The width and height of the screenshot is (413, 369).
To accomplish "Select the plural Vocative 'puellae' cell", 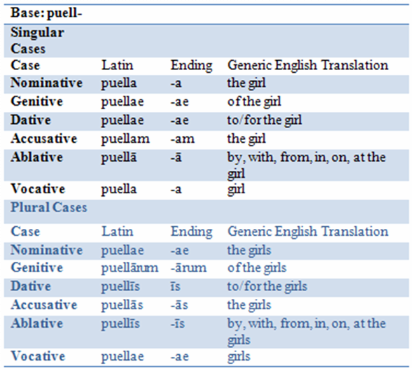I will [122, 356].
